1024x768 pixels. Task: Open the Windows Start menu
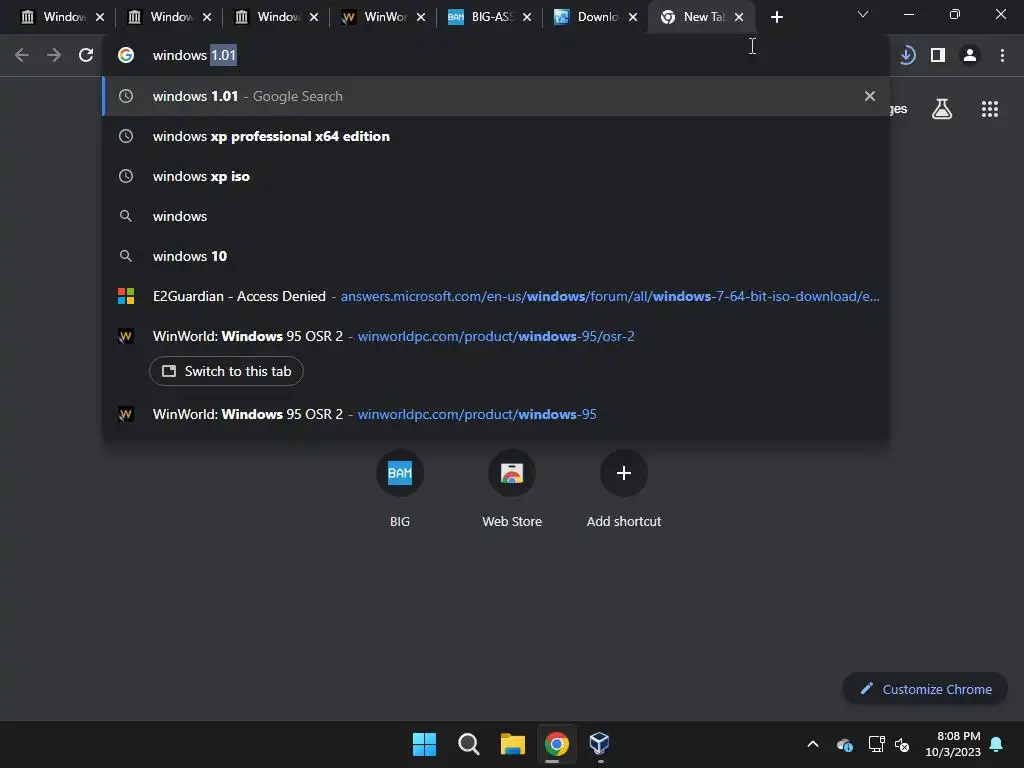[x=424, y=744]
